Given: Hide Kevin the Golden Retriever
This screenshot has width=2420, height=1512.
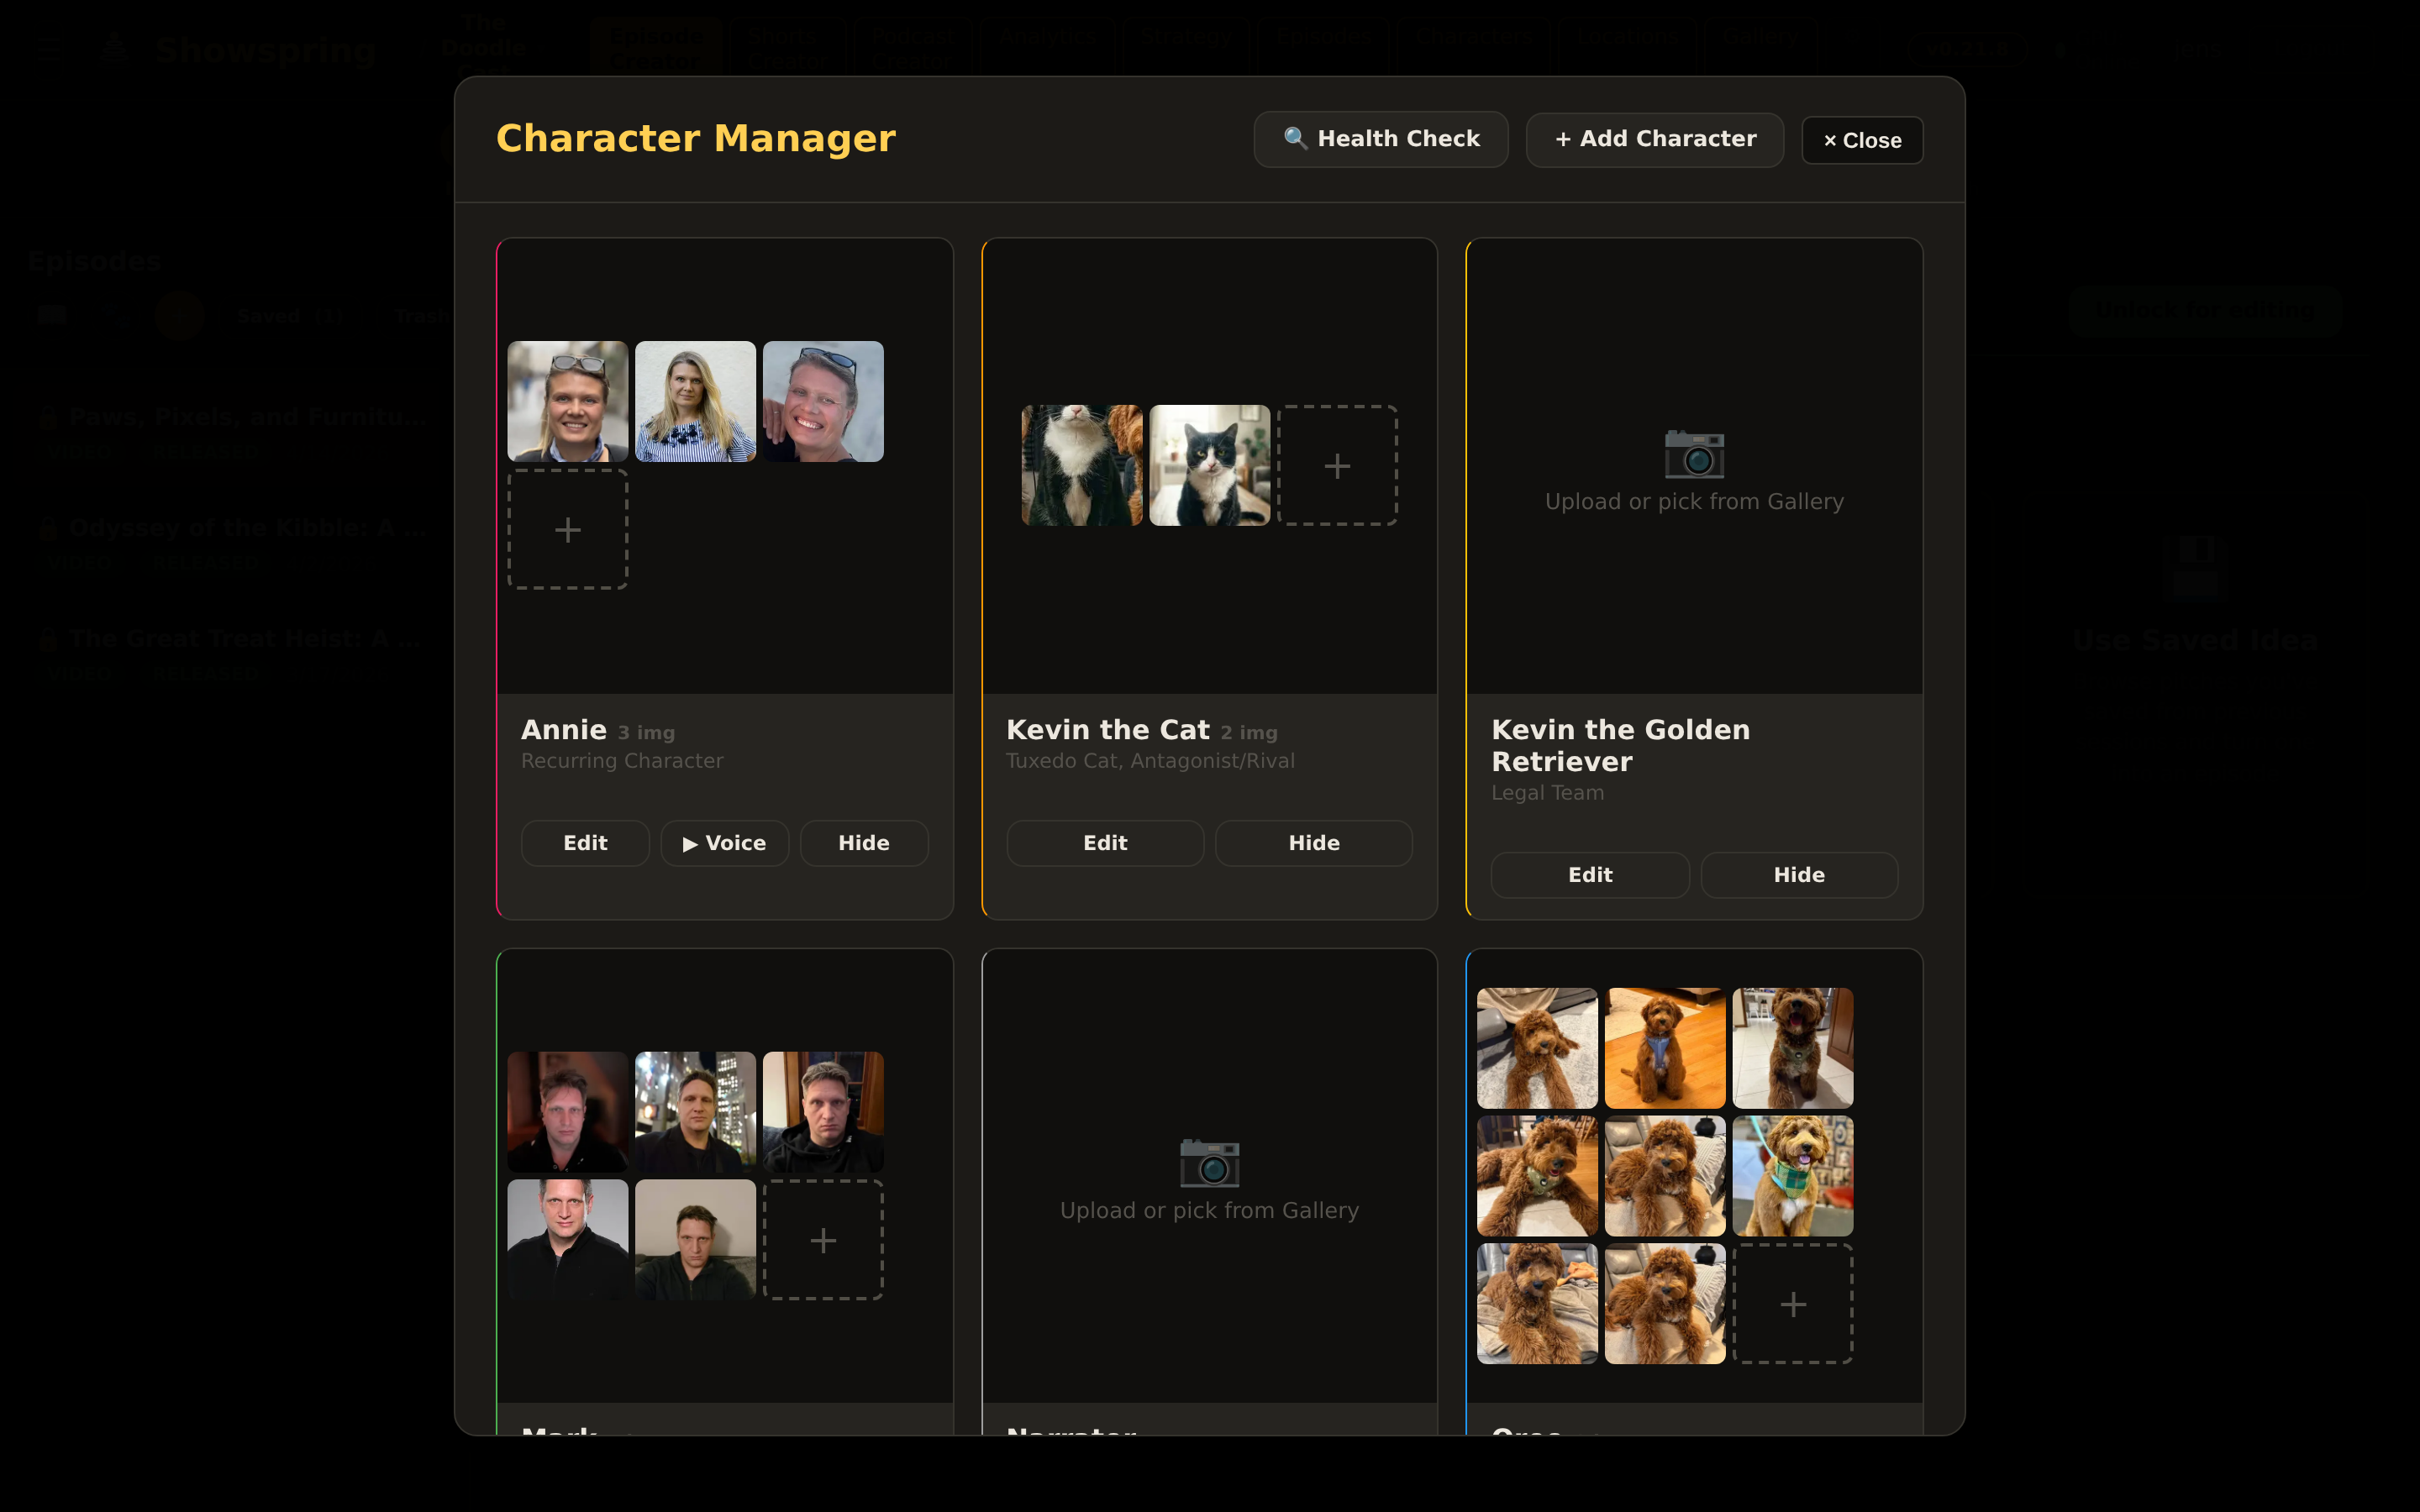Looking at the screenshot, I should (x=1799, y=875).
